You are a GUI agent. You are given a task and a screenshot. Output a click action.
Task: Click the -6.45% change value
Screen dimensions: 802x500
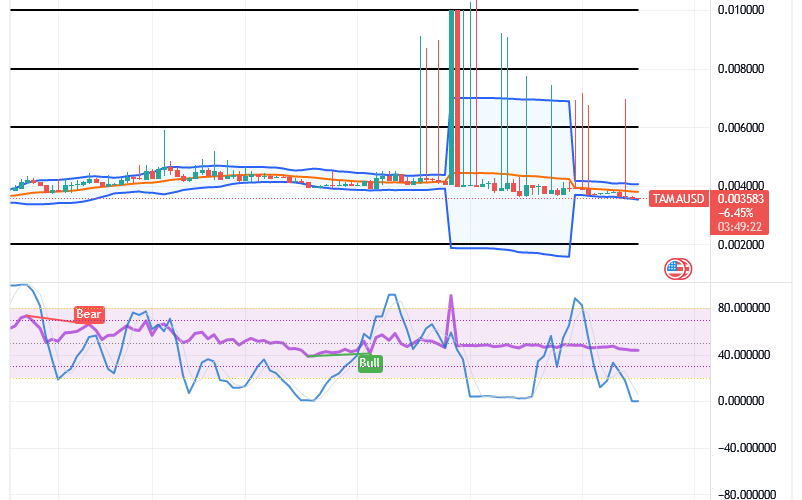pyautogui.click(x=735, y=213)
